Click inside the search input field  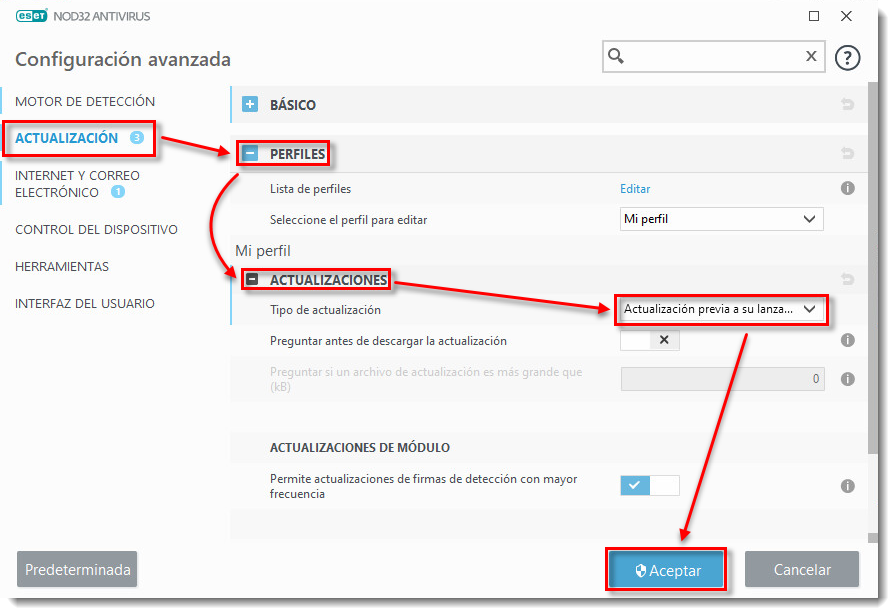point(710,56)
